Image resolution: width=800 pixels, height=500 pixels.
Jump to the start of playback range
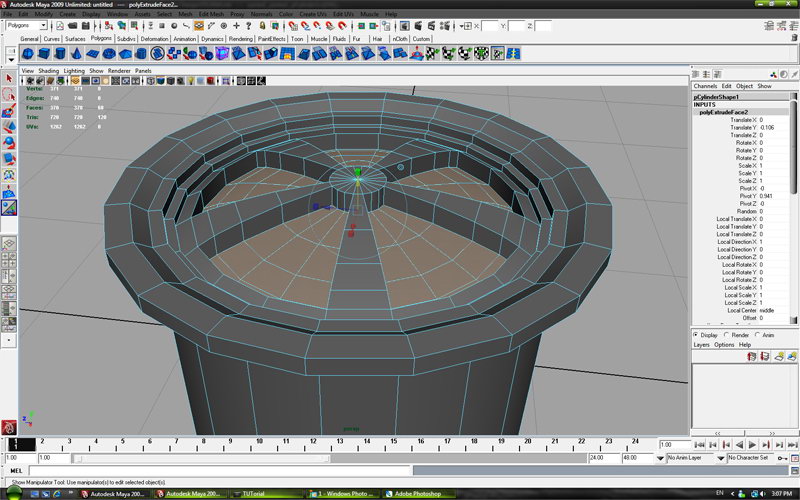(698, 444)
